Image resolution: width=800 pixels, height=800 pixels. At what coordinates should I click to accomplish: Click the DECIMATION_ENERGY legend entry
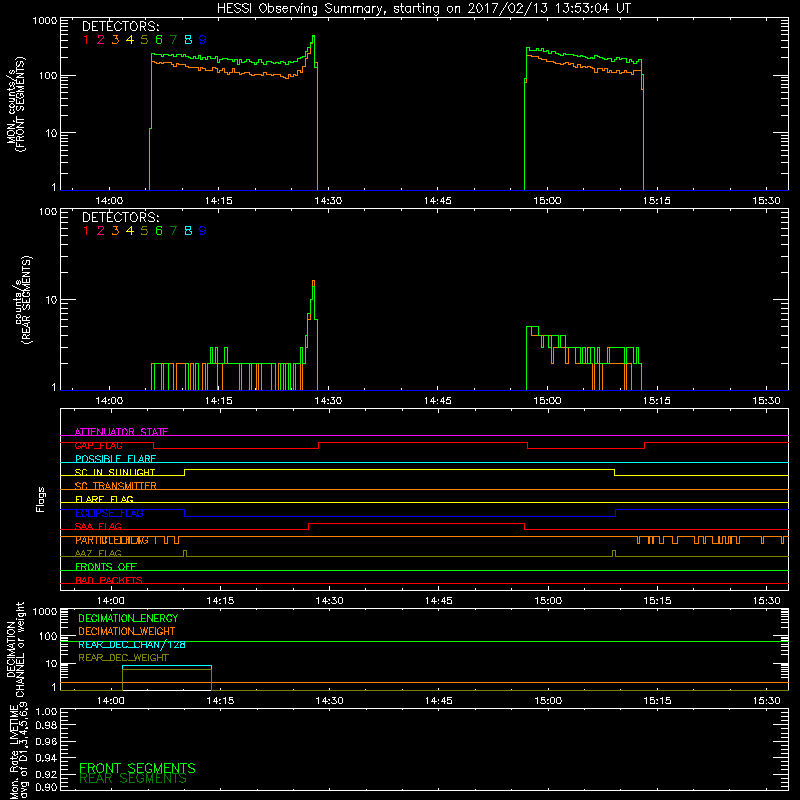[128, 618]
